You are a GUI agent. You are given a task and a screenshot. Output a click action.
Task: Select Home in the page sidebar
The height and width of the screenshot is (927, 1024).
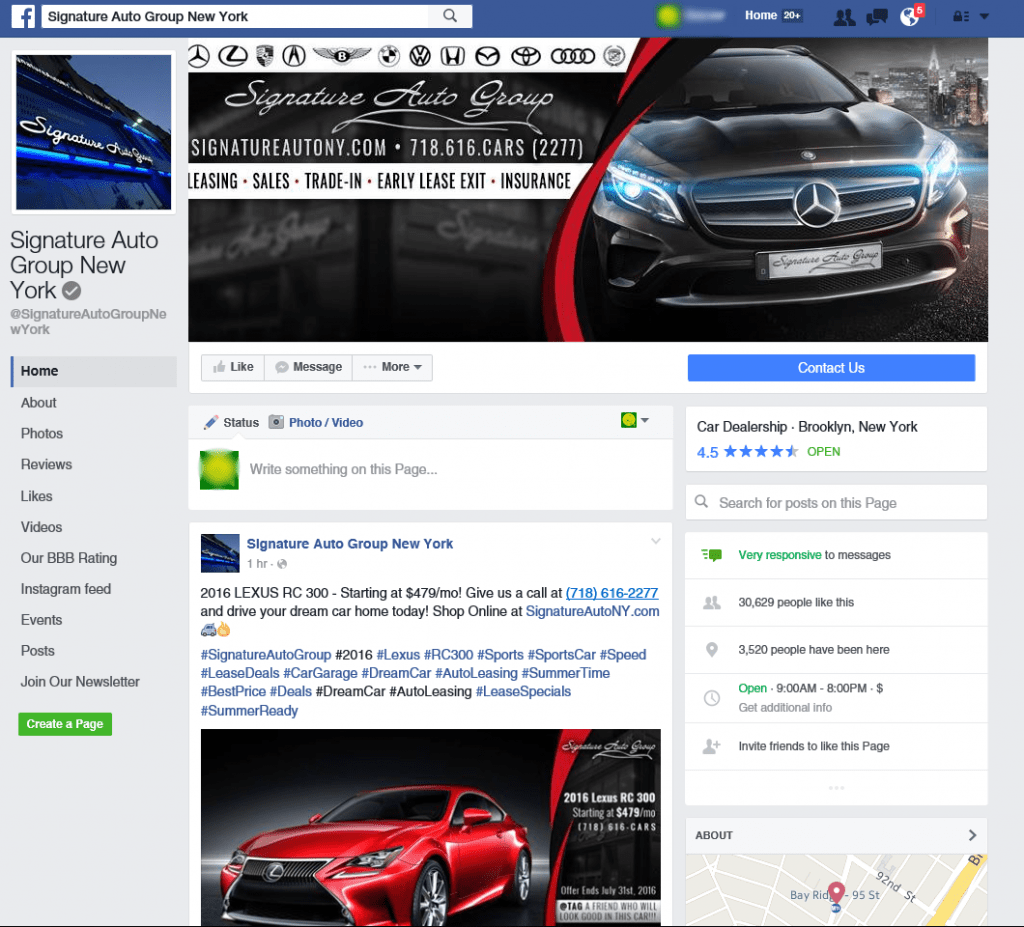click(93, 371)
